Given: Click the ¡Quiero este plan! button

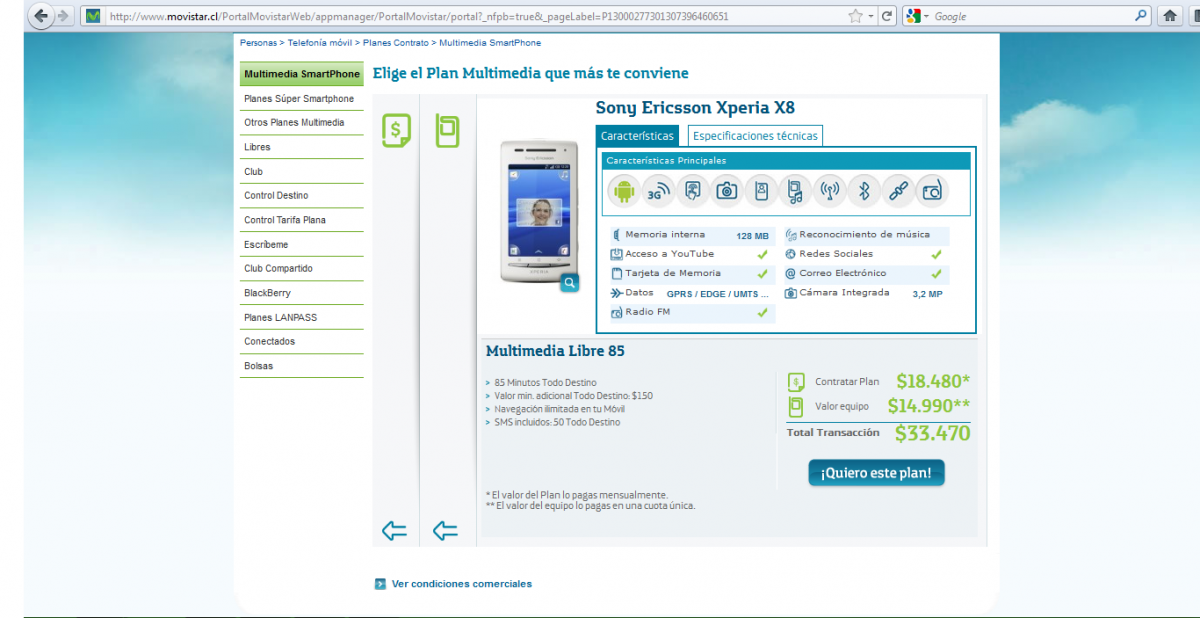Looking at the screenshot, I should [x=876, y=473].
